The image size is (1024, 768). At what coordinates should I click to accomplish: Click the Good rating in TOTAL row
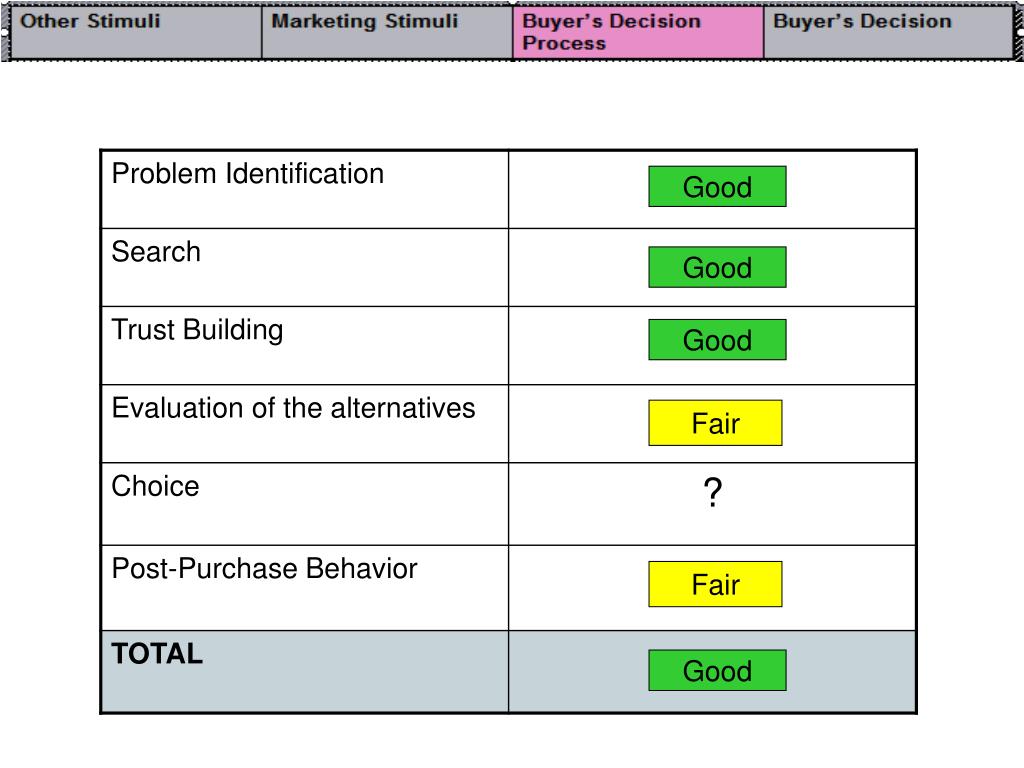pos(717,671)
